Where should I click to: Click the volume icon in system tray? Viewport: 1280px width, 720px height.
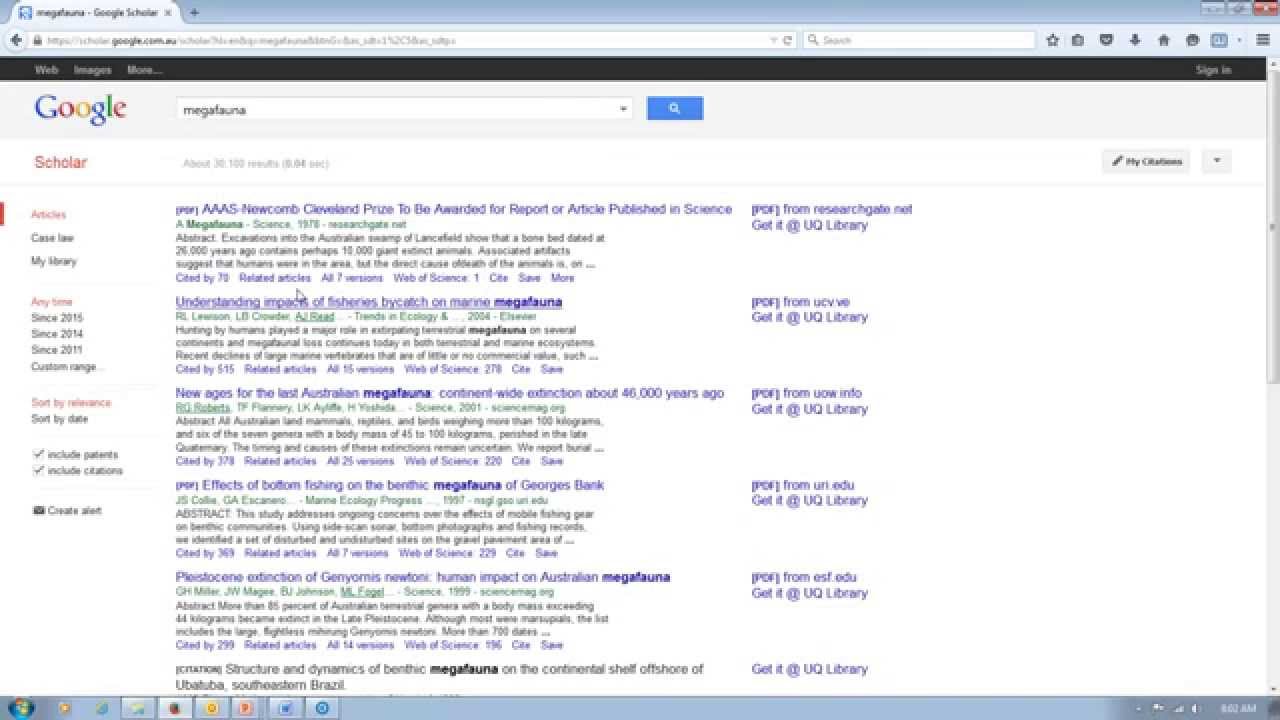coord(1196,708)
